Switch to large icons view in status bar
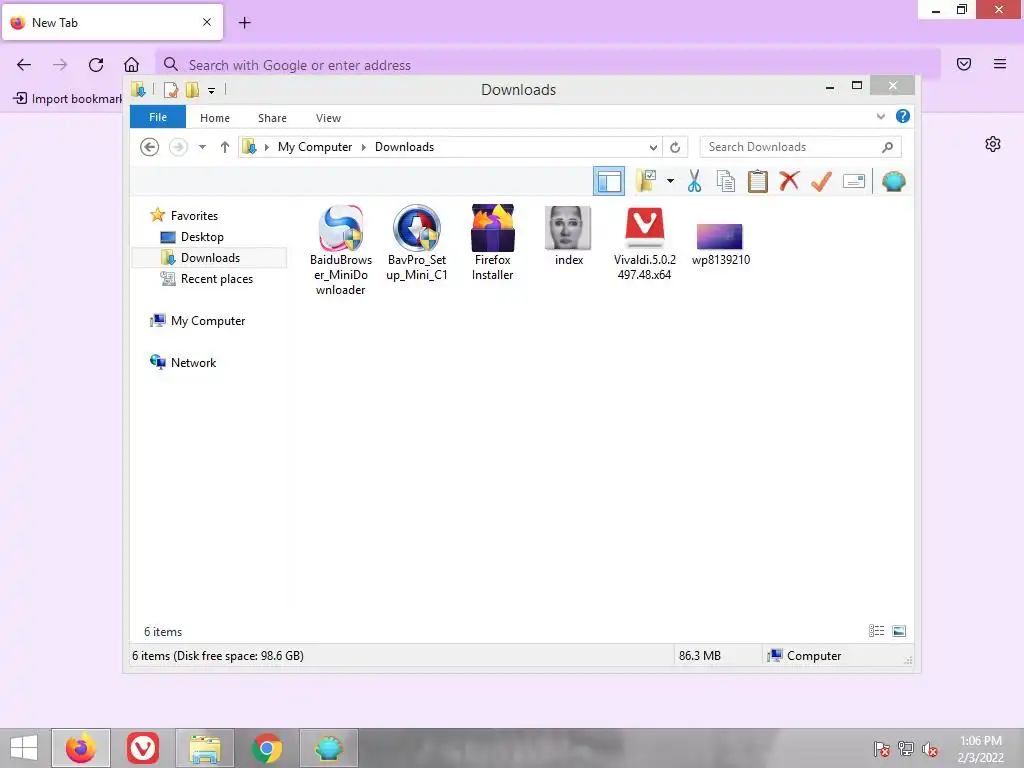The height and width of the screenshot is (768, 1024). [899, 631]
